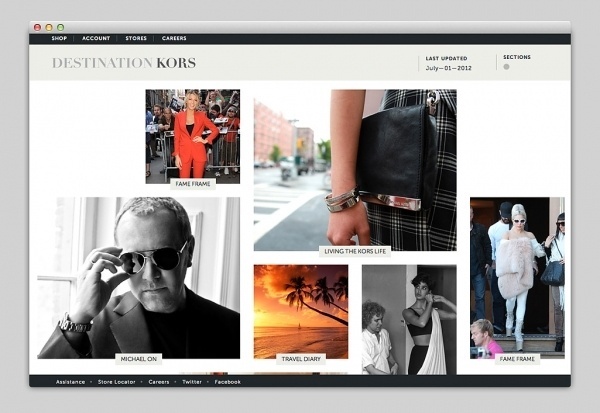Image resolution: width=600 pixels, height=413 pixels.
Task: Minimize the window with the yellow button
Action: [49, 27]
